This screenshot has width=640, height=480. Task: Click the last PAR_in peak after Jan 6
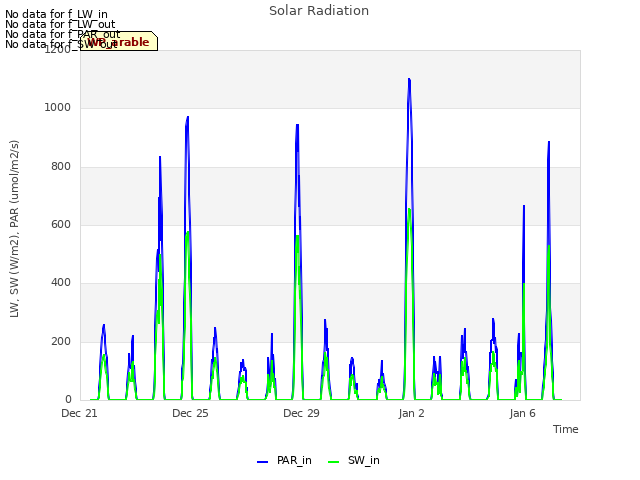[549, 142]
